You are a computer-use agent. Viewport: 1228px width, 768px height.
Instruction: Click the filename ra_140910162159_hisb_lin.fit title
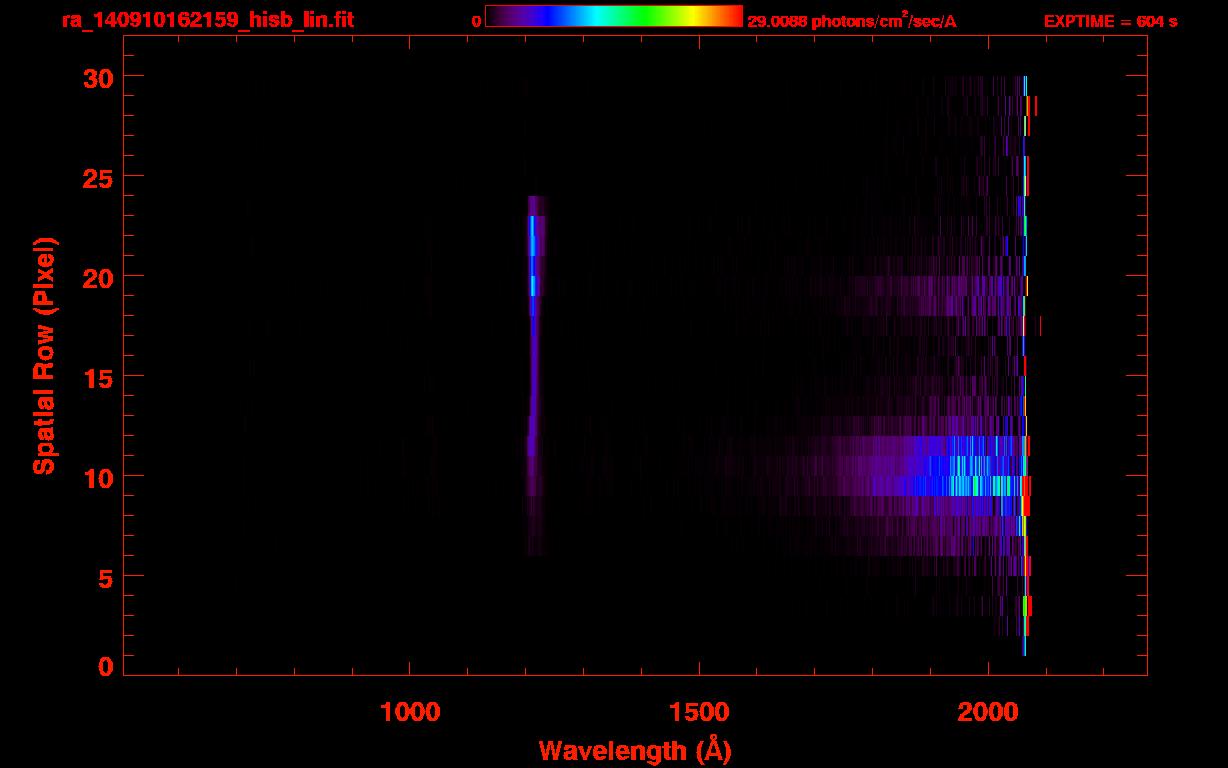point(206,20)
